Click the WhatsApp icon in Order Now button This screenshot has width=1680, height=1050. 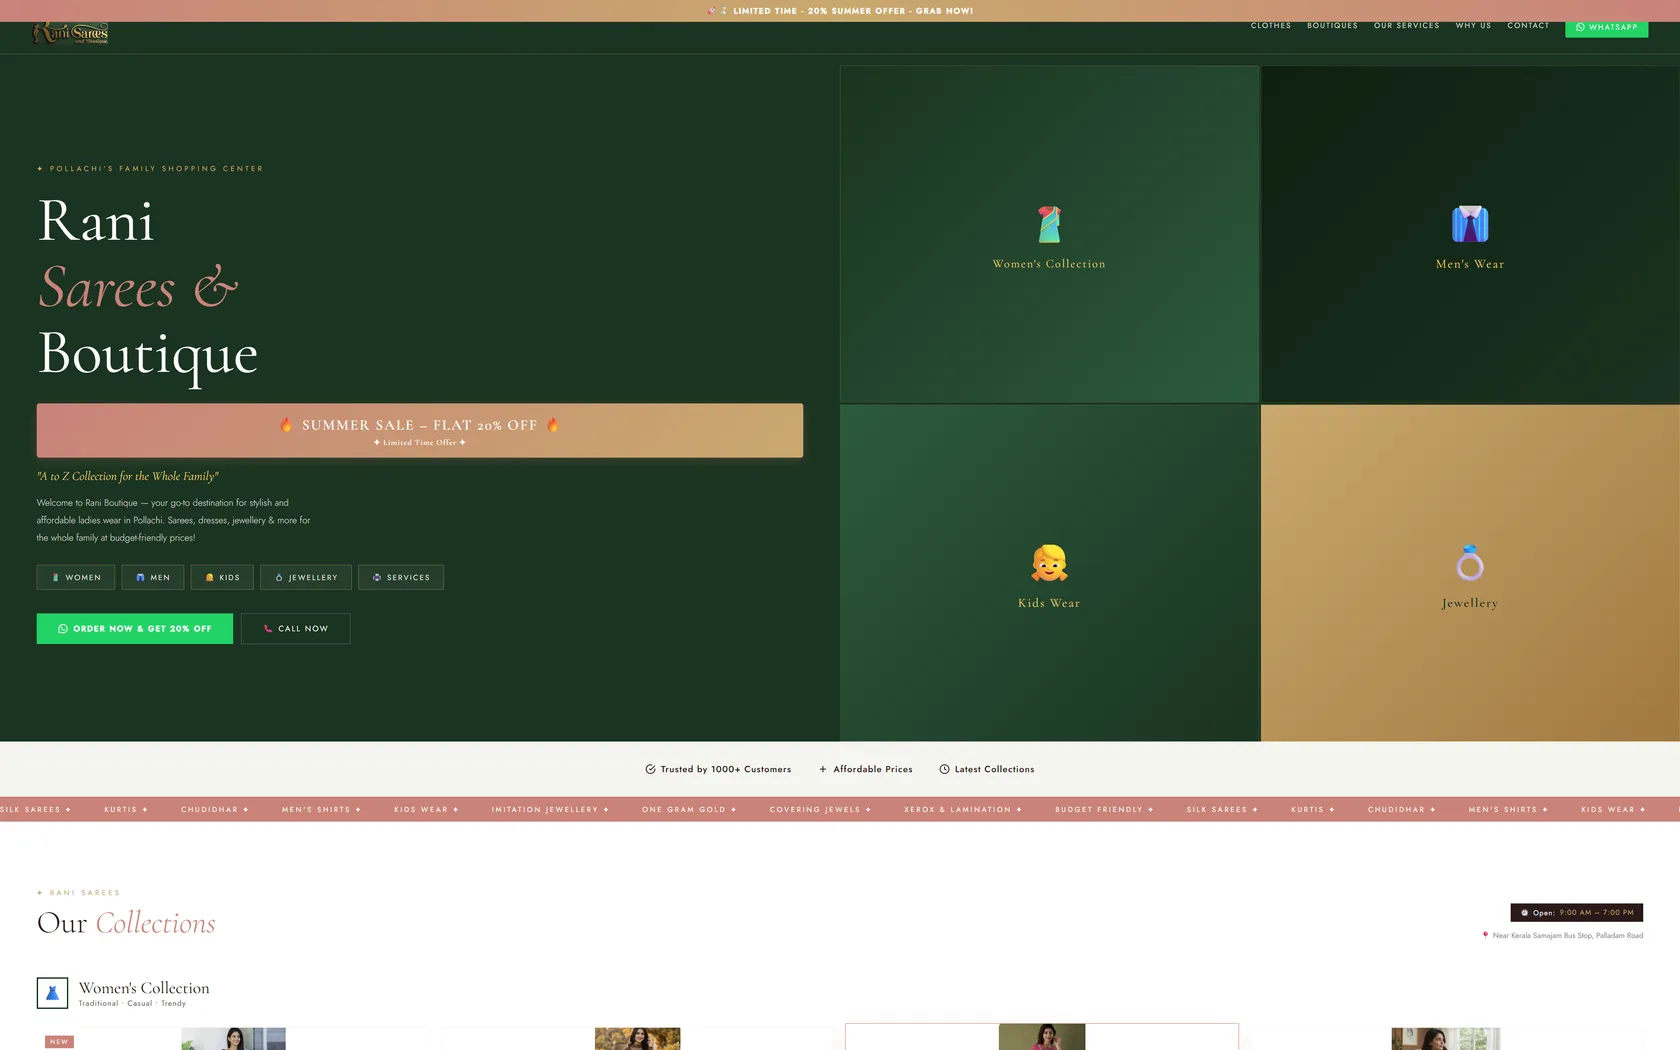click(63, 629)
